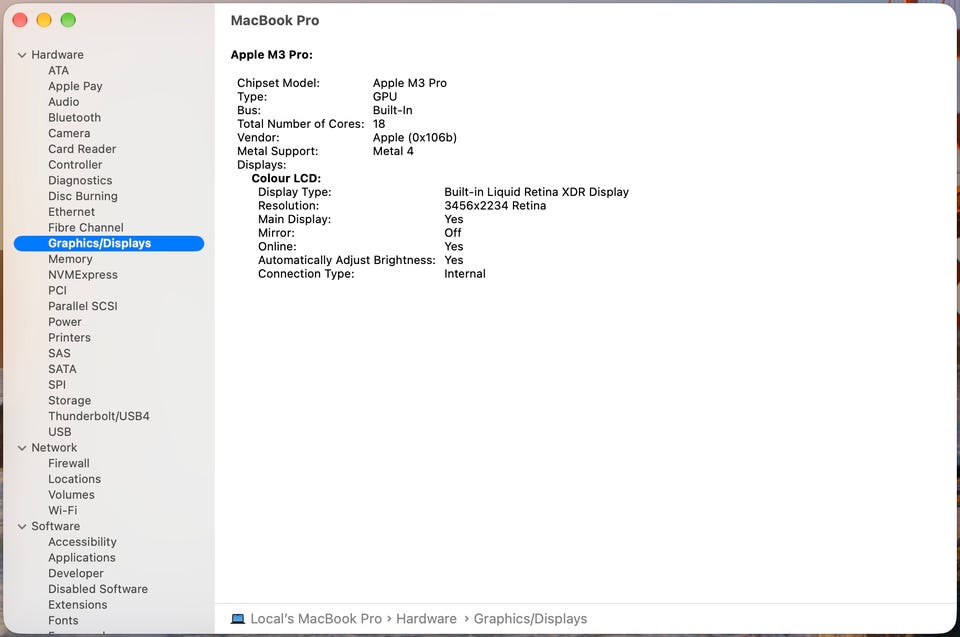960x637 pixels.
Task: Click the Metal 4 support value
Action: tap(393, 151)
